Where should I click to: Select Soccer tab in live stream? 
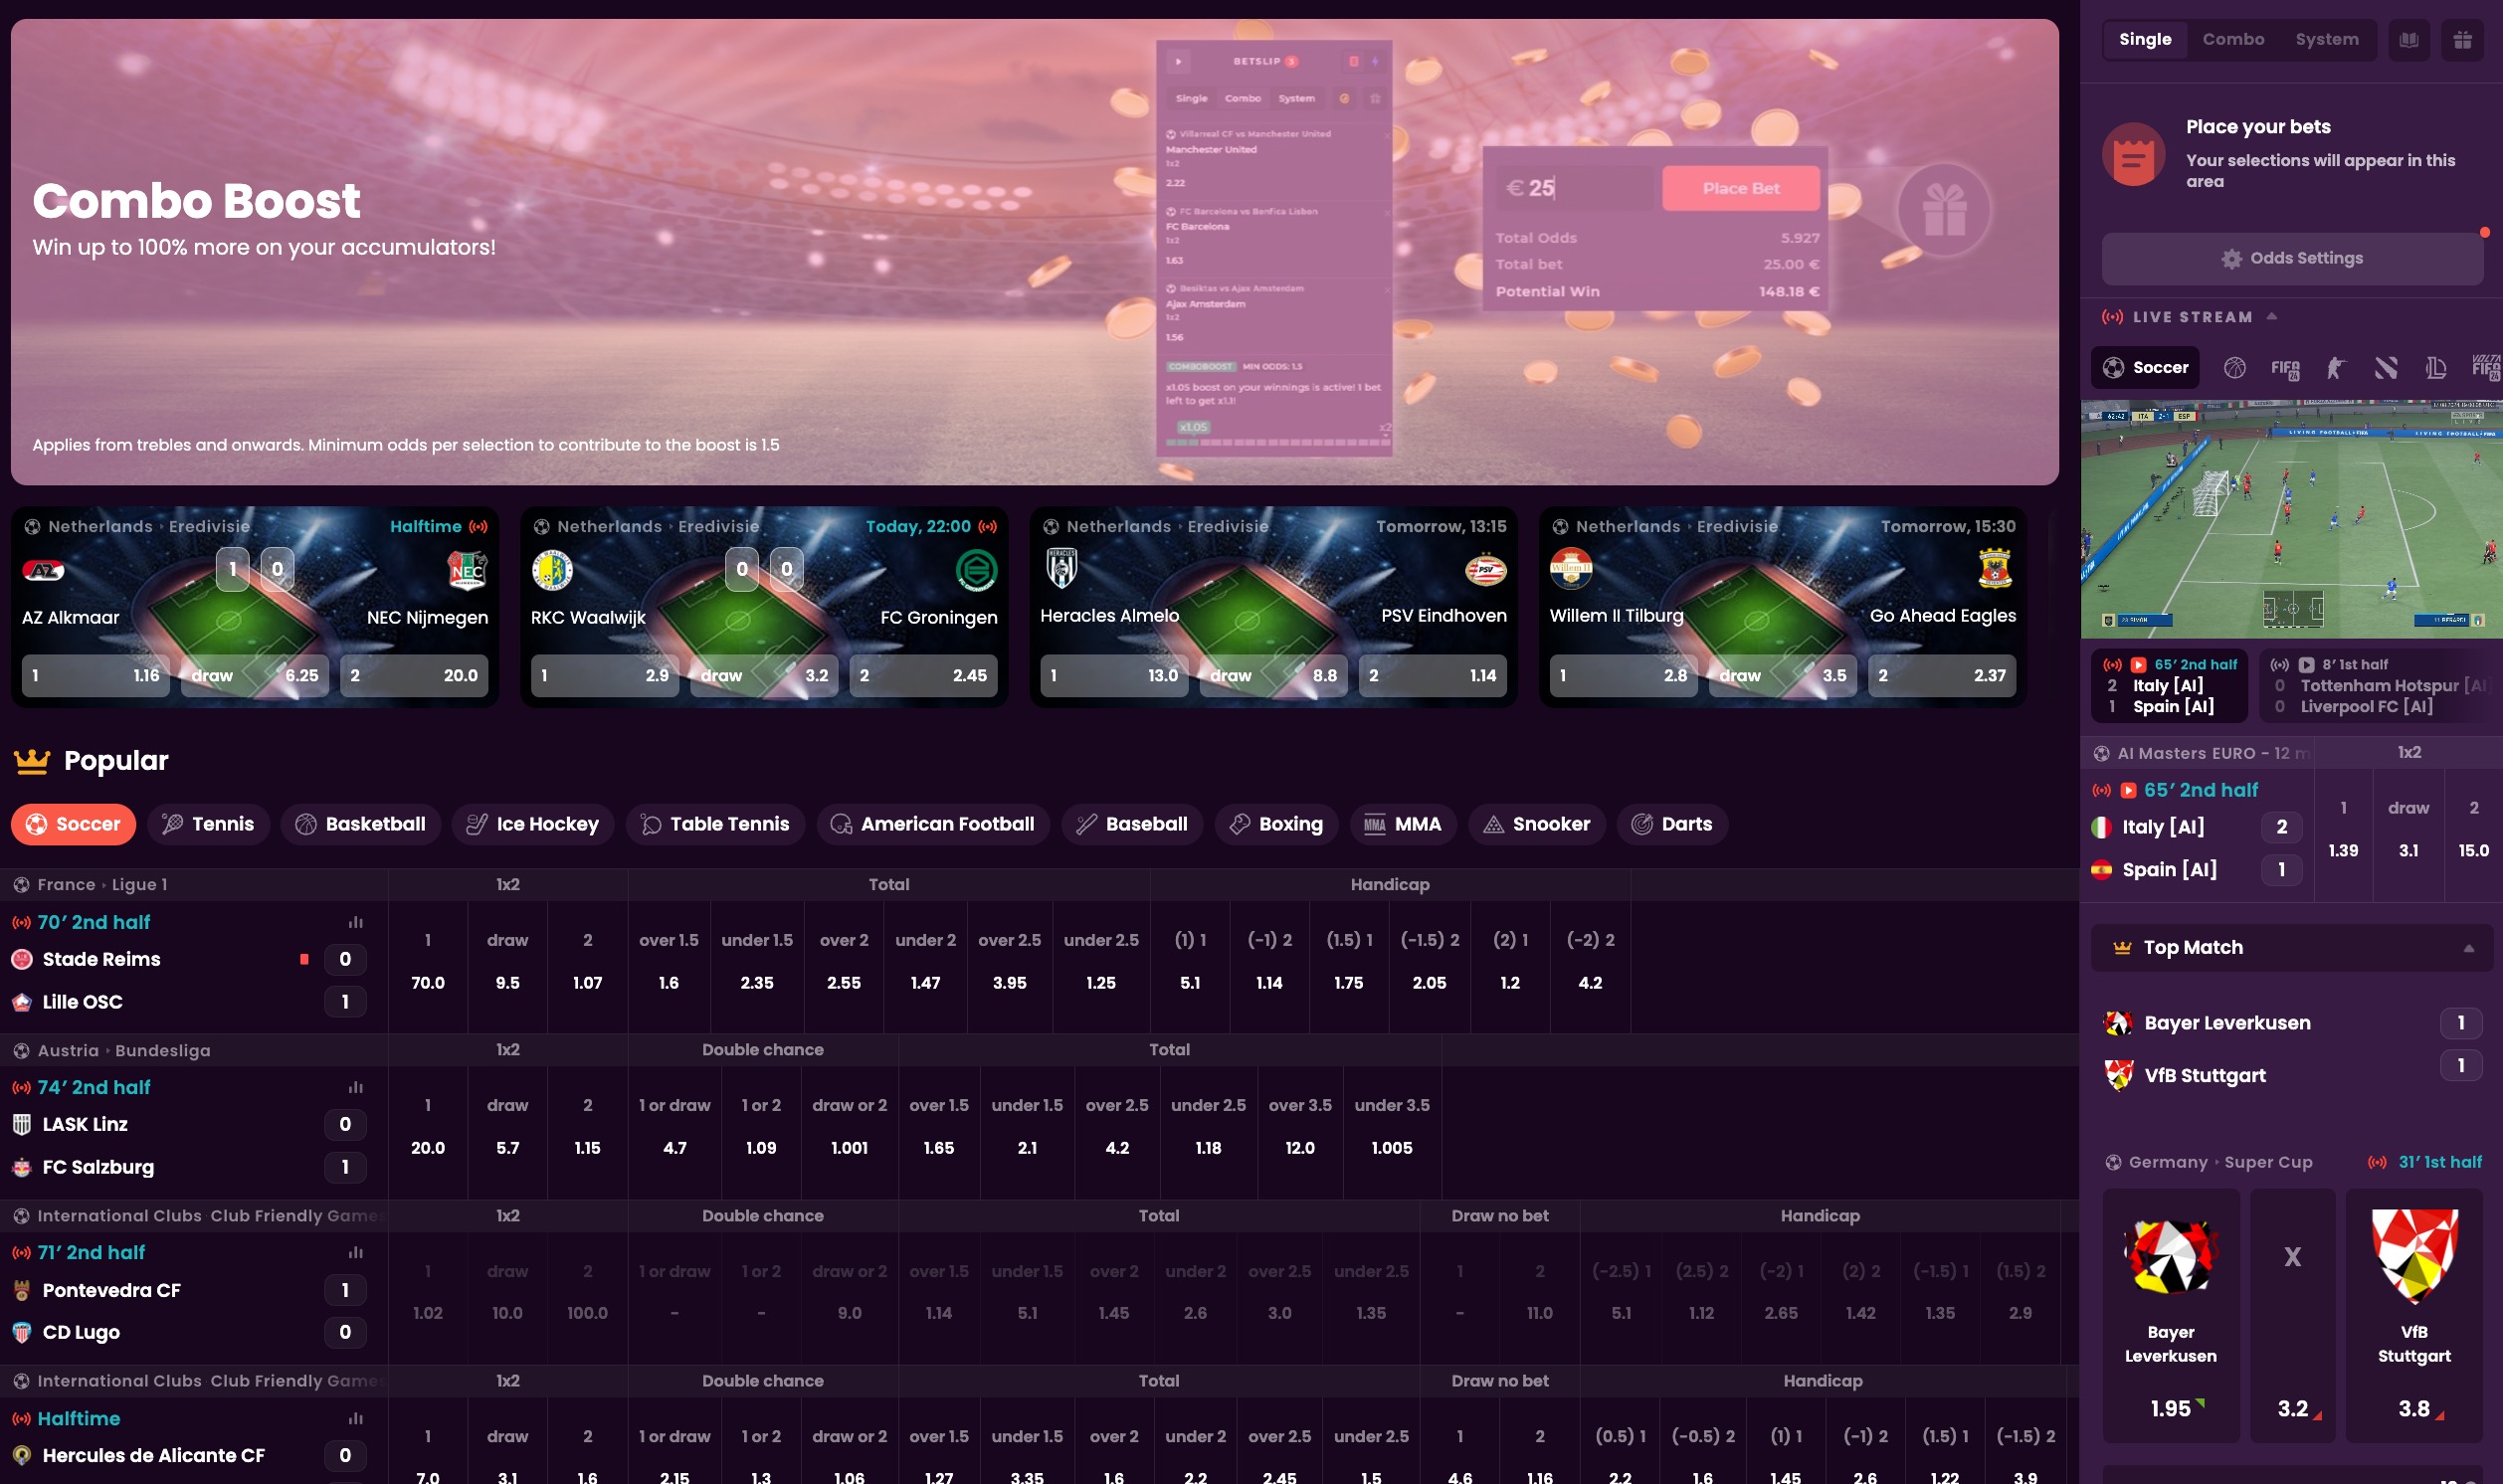(x=2145, y=368)
